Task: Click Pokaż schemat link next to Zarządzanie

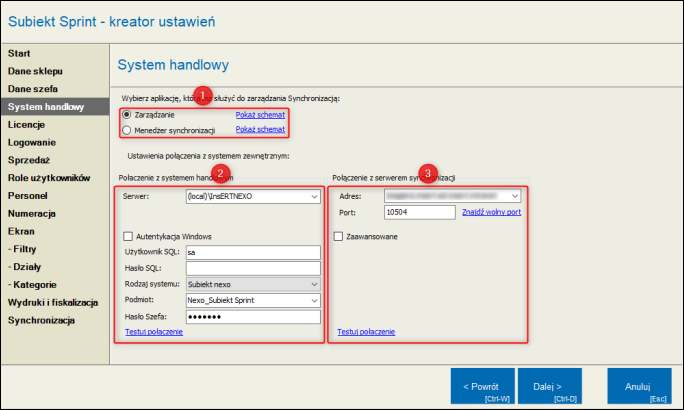Action: [260, 115]
